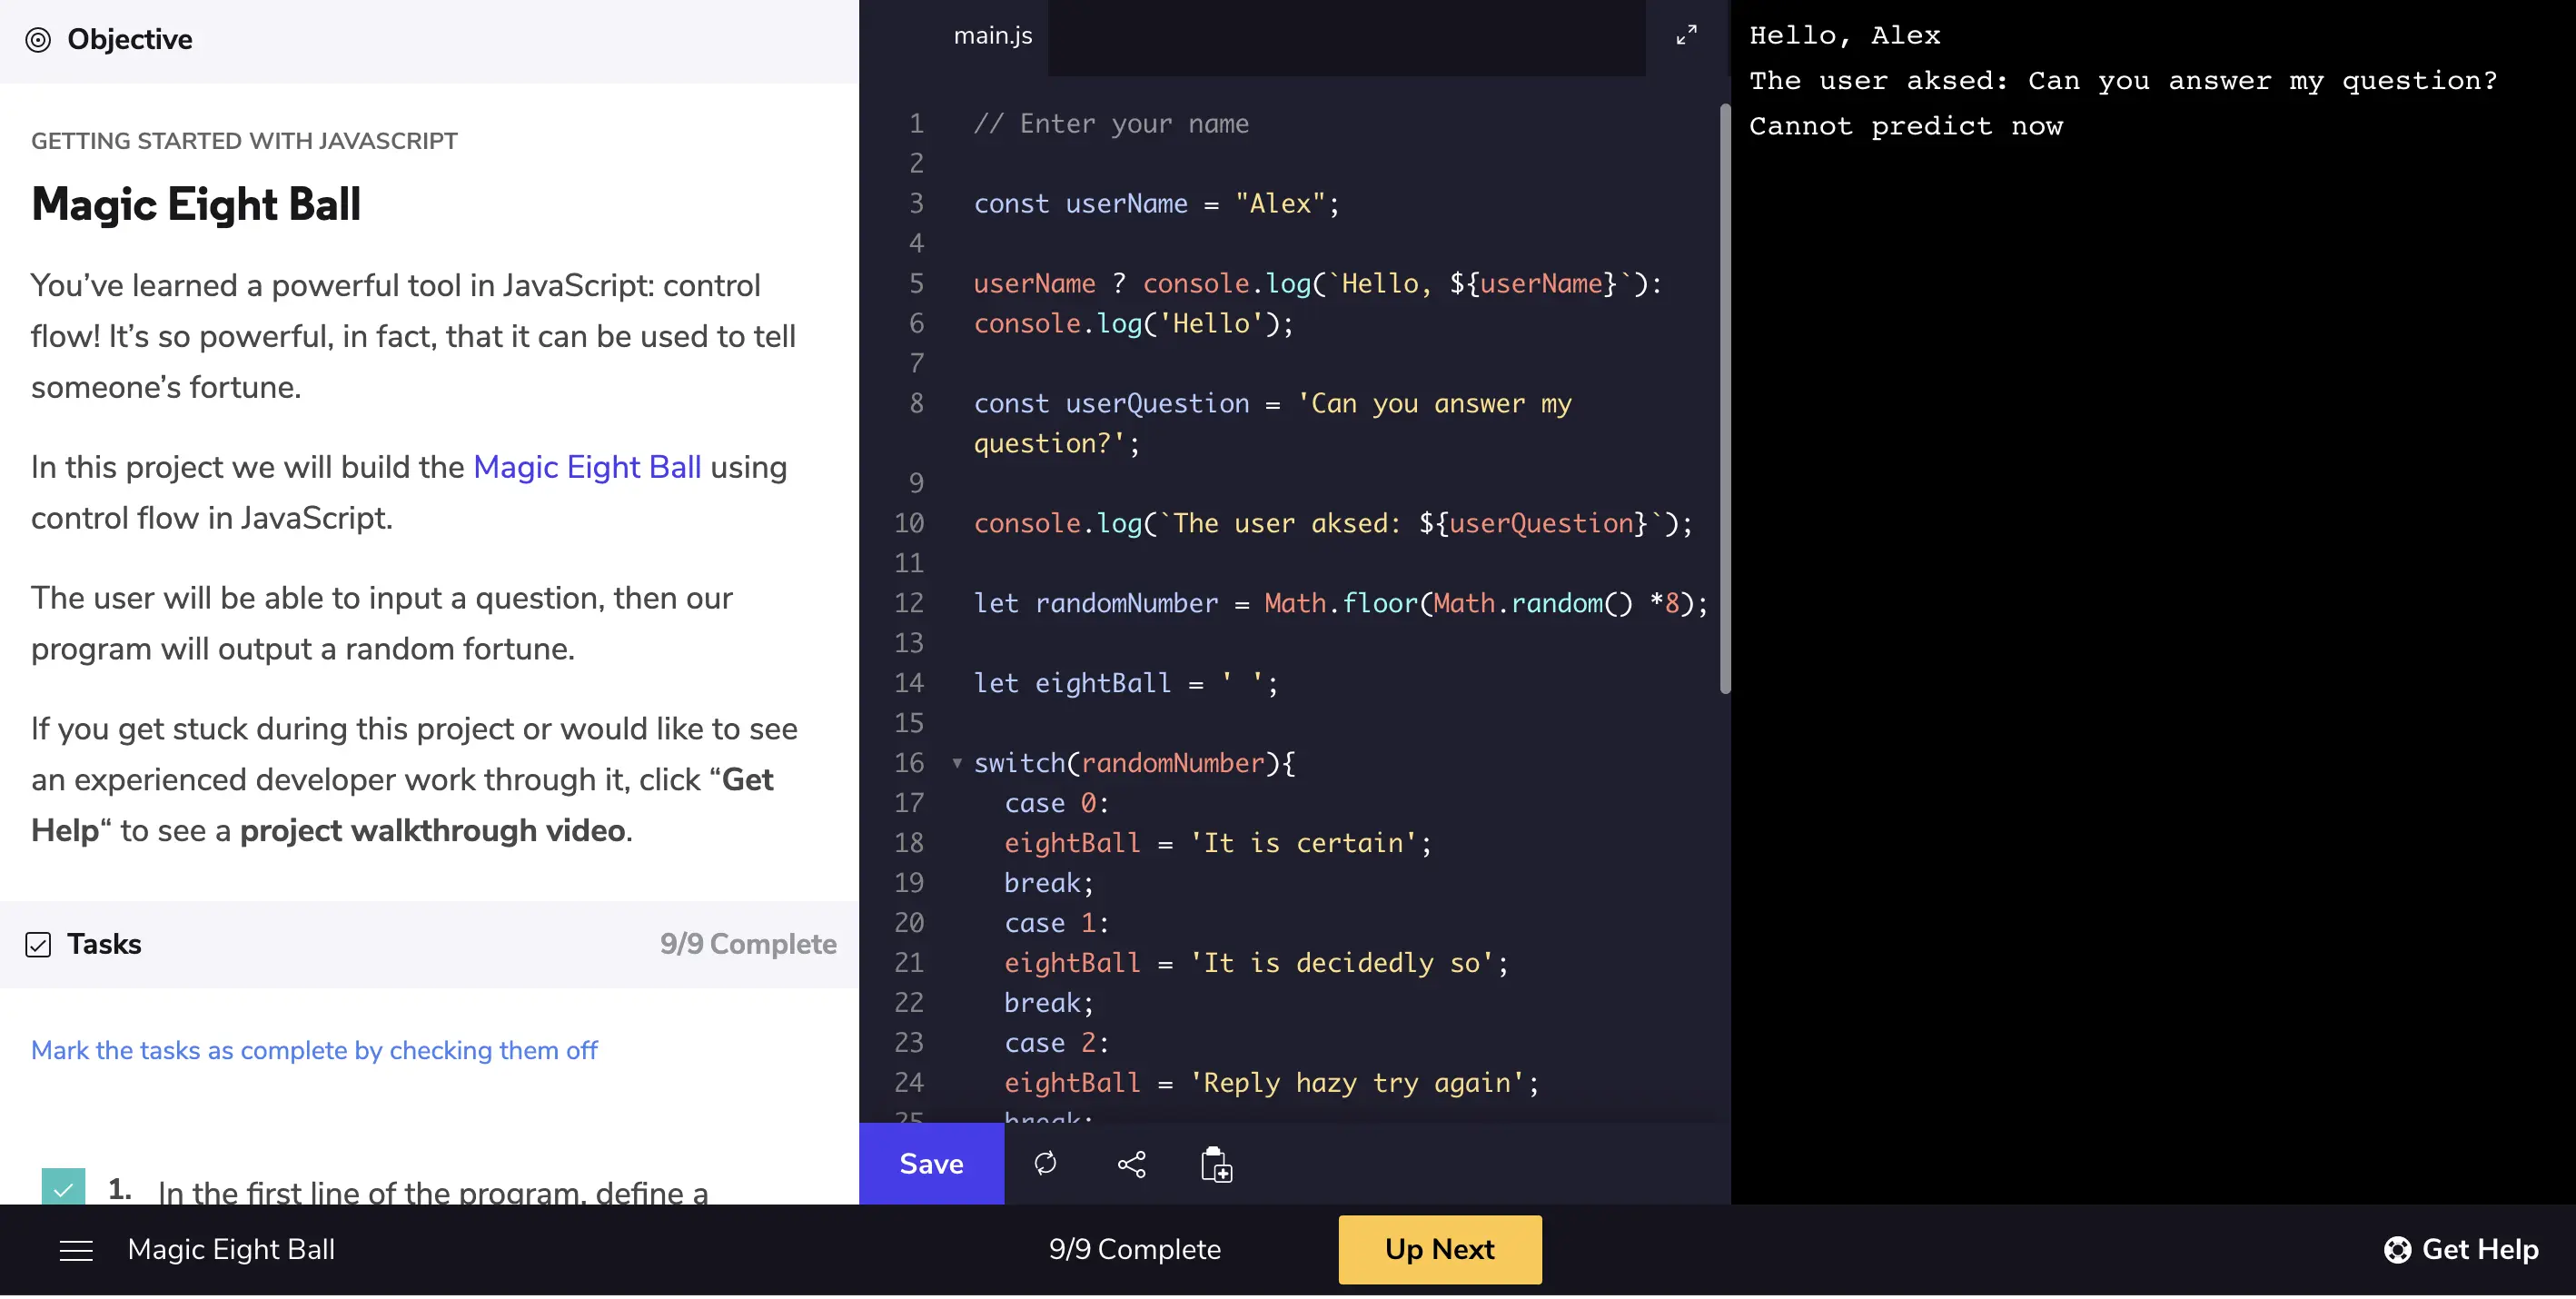
Task: Click the '9/9 Complete' footer status
Action: [x=1135, y=1250]
